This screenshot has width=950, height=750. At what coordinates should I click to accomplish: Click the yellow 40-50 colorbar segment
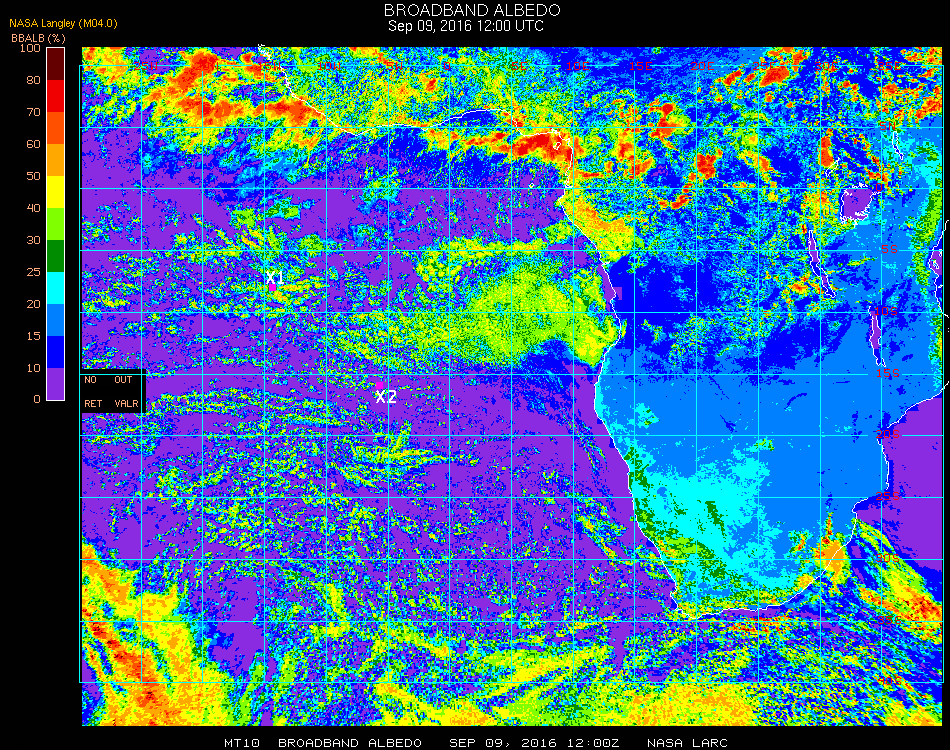click(55, 192)
